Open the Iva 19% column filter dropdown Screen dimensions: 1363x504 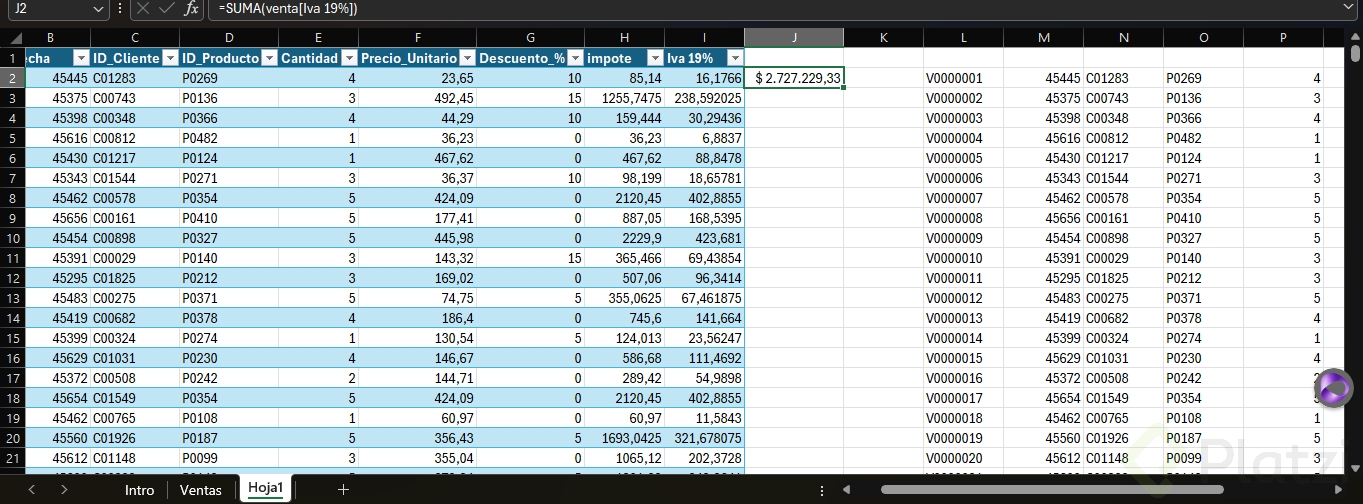click(x=734, y=58)
